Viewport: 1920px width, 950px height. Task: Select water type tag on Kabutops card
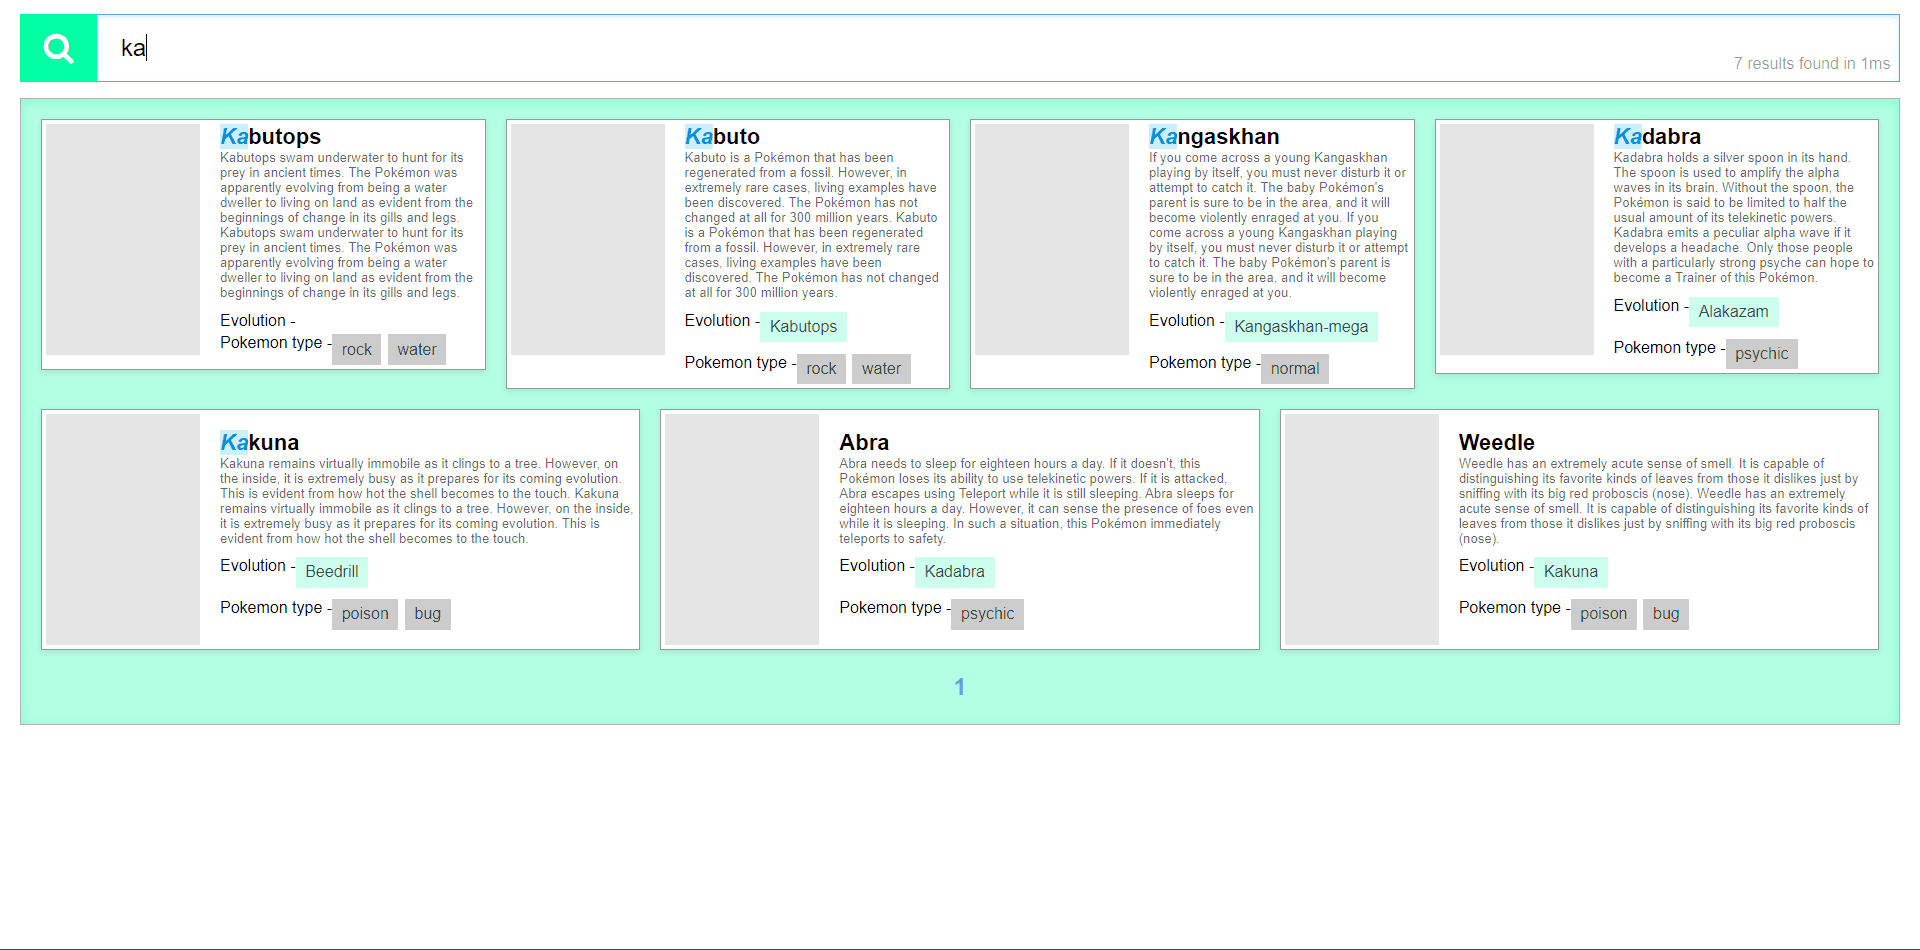417,350
